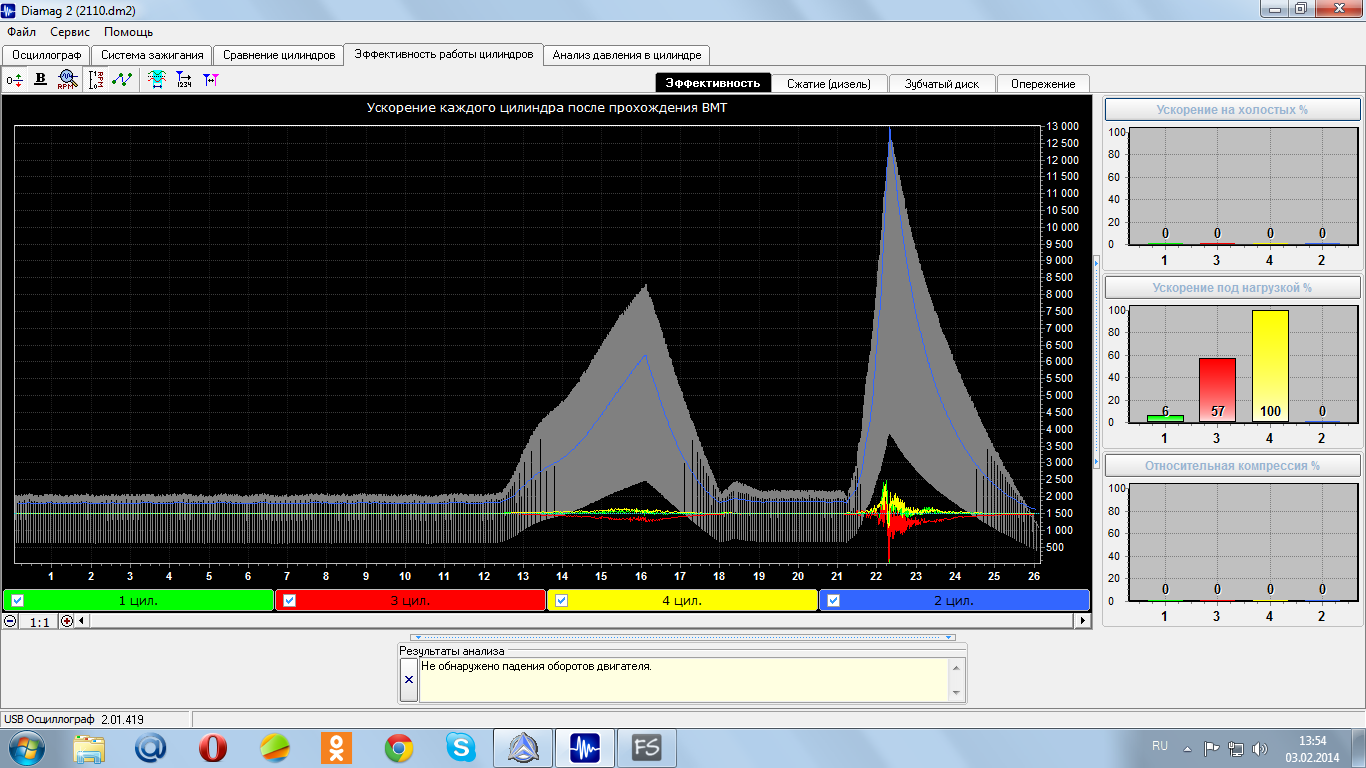Toggle checkbox for 3 цил. (red)
The height and width of the screenshot is (768, 1366).
tap(290, 600)
